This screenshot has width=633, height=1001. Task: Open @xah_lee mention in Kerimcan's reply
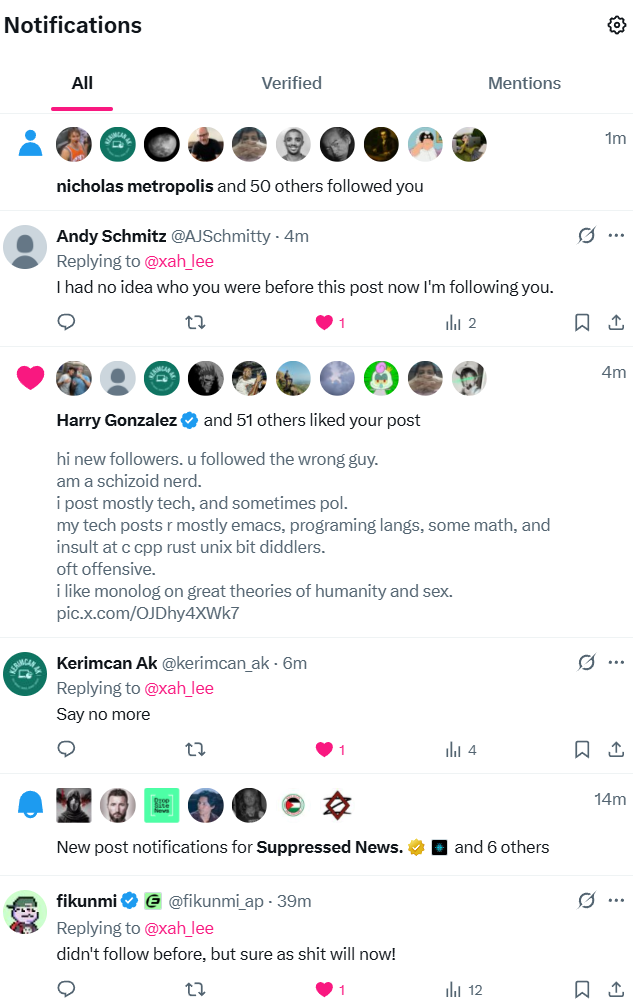coord(179,688)
